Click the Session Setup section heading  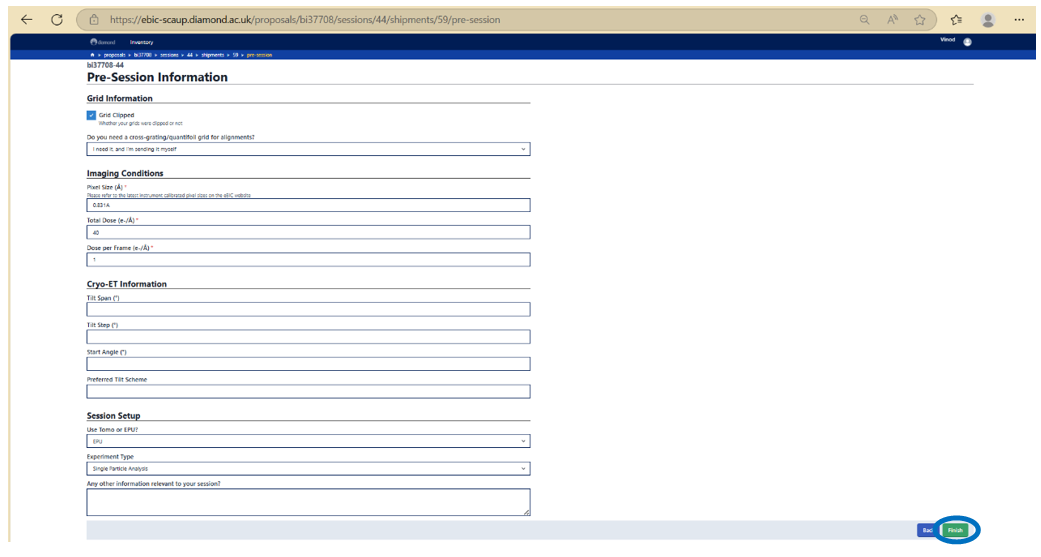coord(114,416)
